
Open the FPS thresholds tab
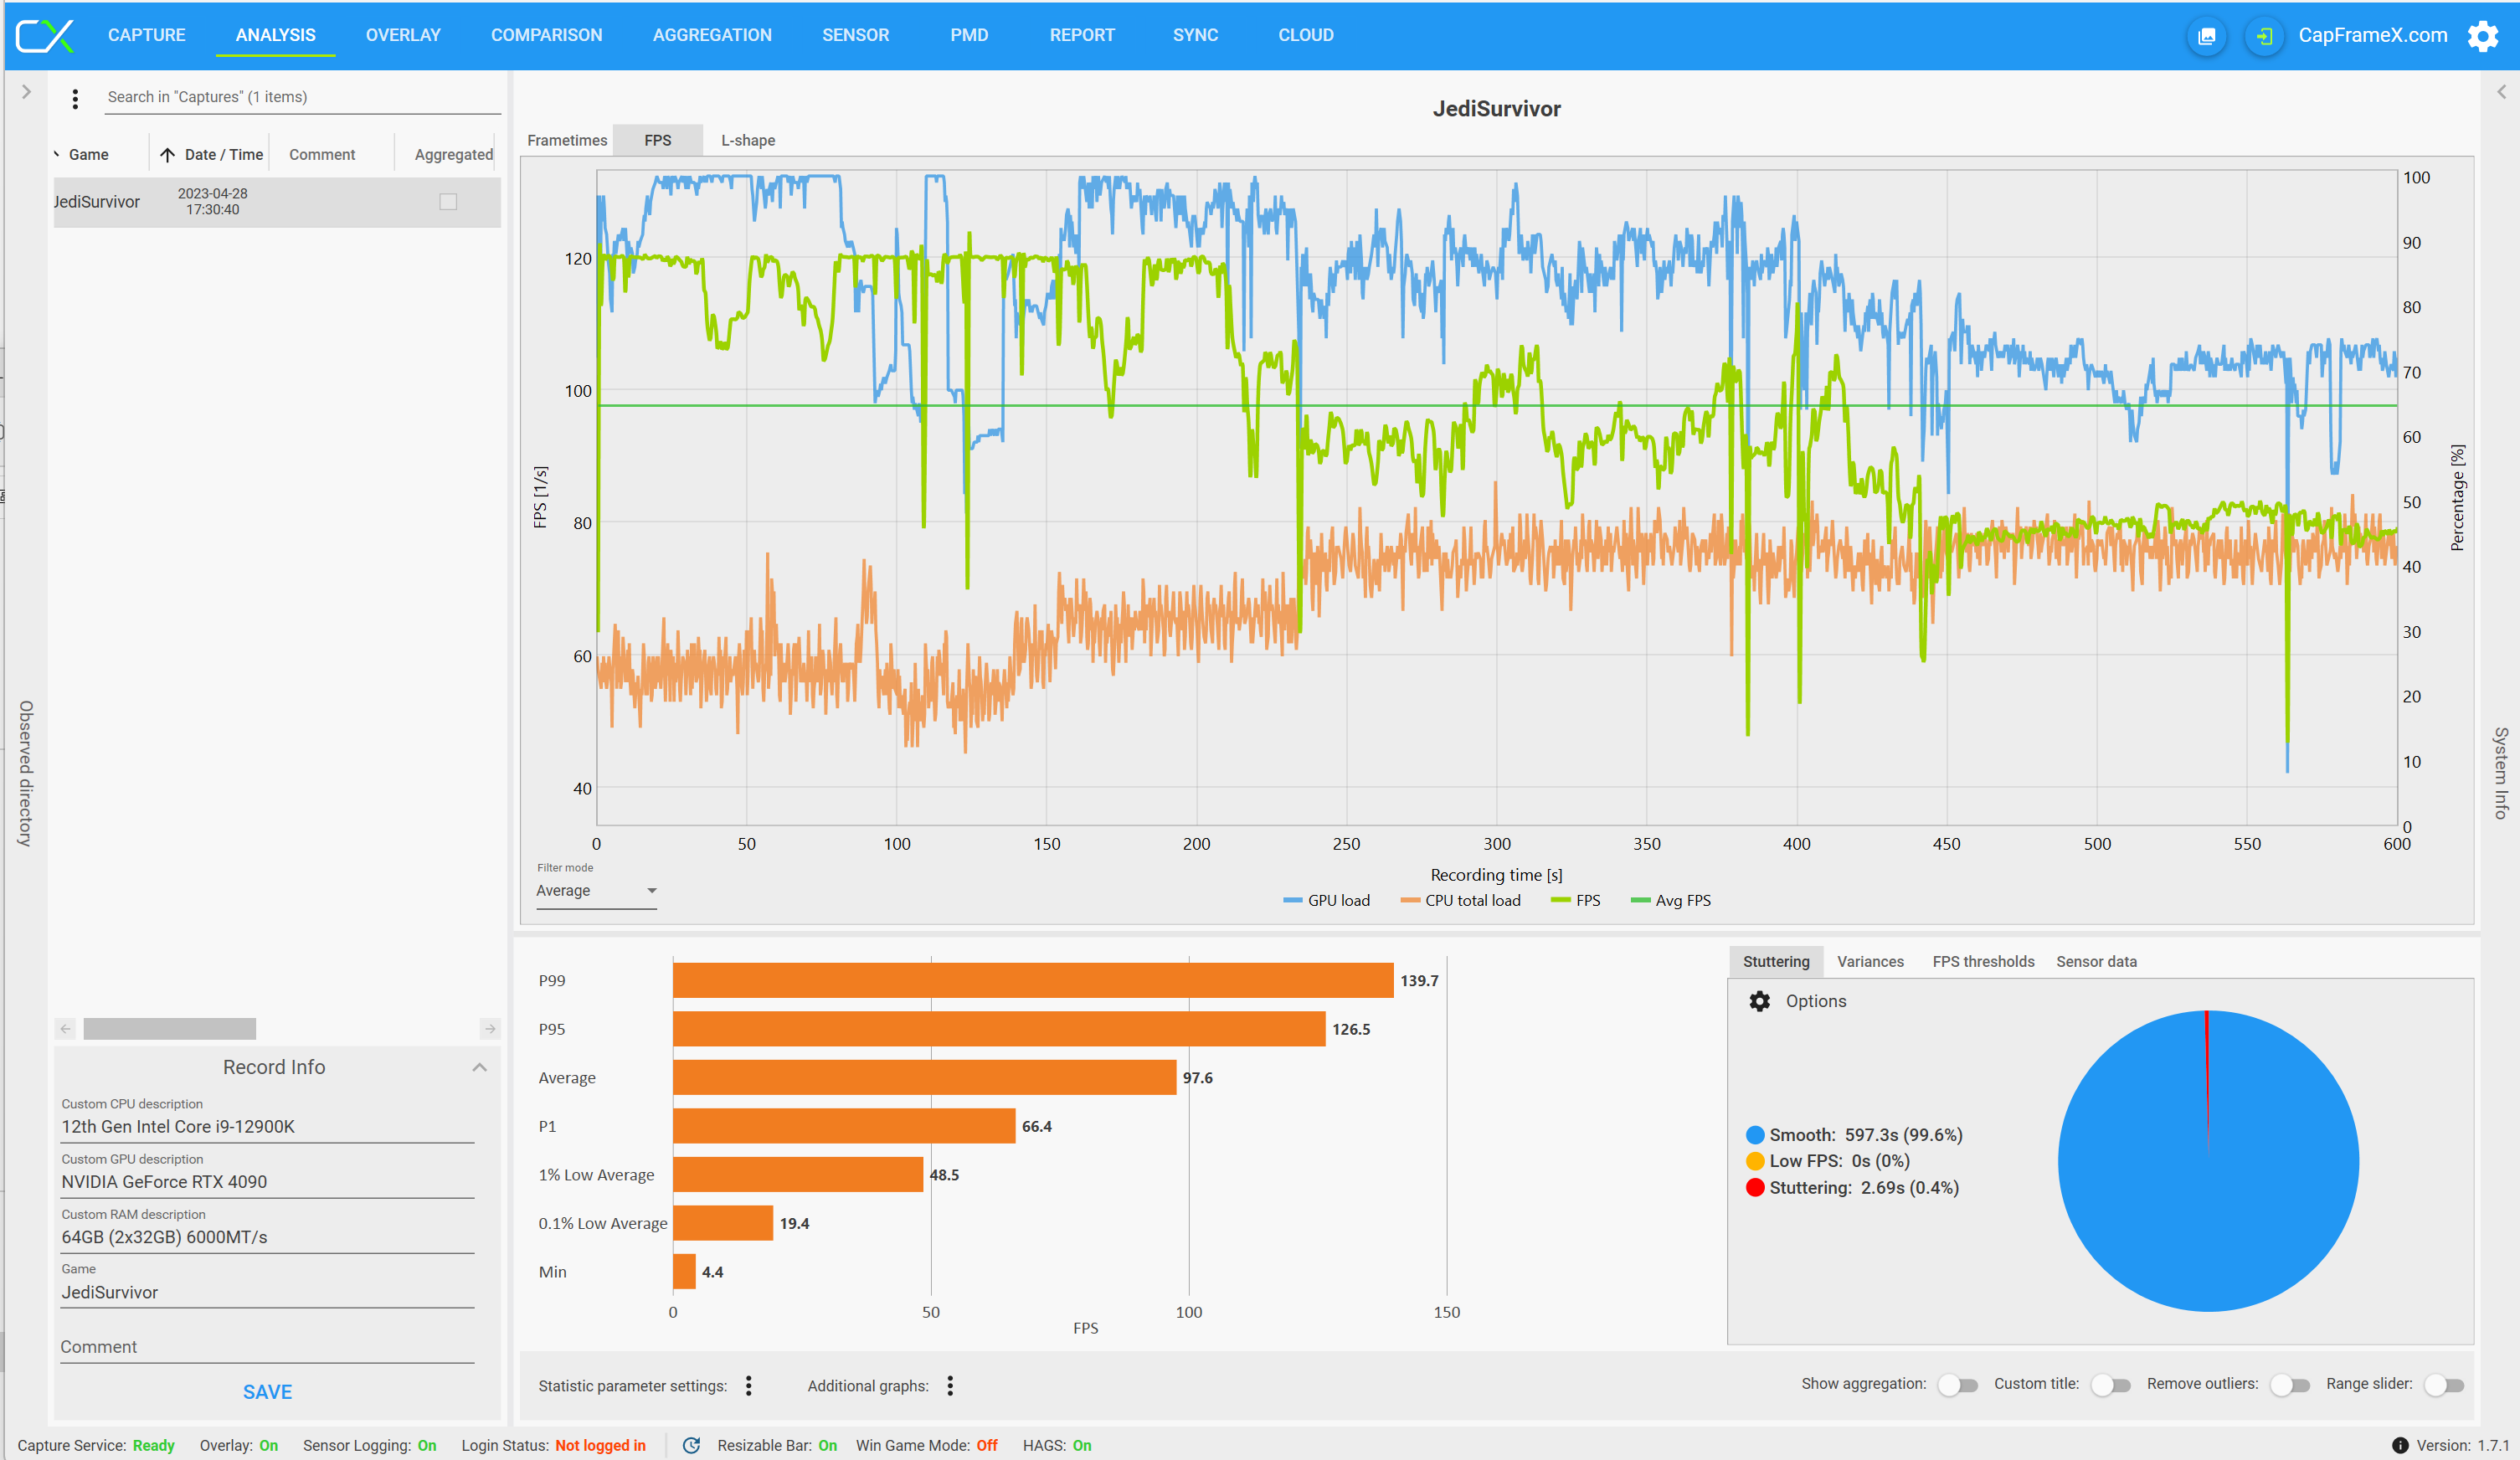(1983, 961)
